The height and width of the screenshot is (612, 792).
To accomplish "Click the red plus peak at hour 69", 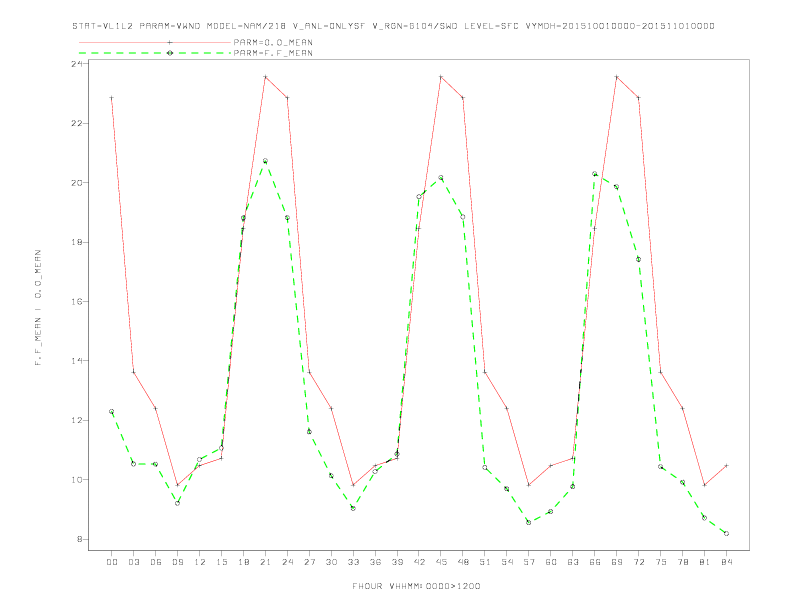I will (x=617, y=77).
